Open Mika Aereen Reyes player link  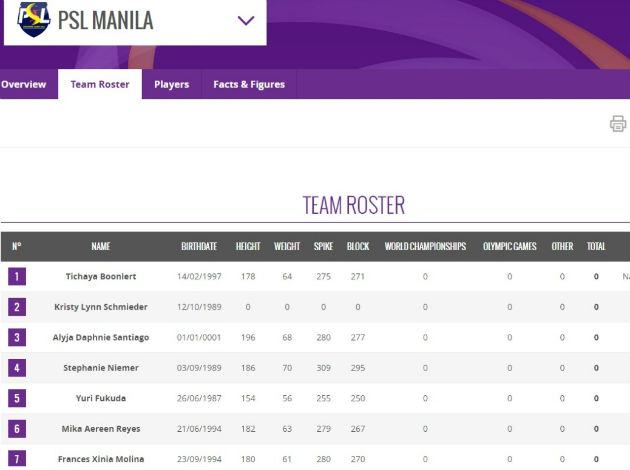(x=100, y=429)
